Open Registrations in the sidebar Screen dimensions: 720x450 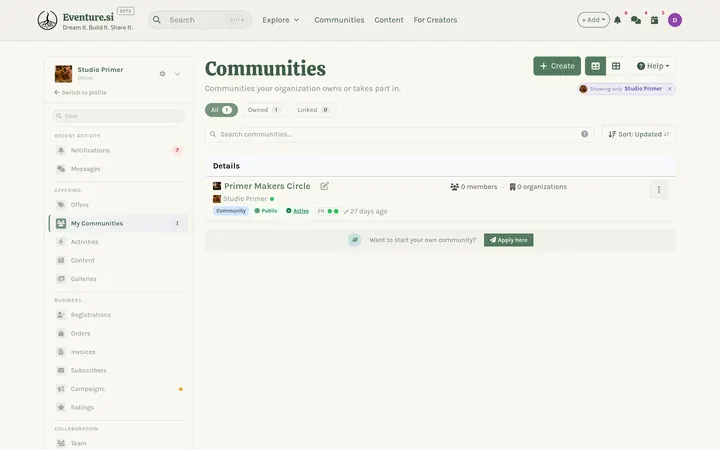click(x=118, y=315)
